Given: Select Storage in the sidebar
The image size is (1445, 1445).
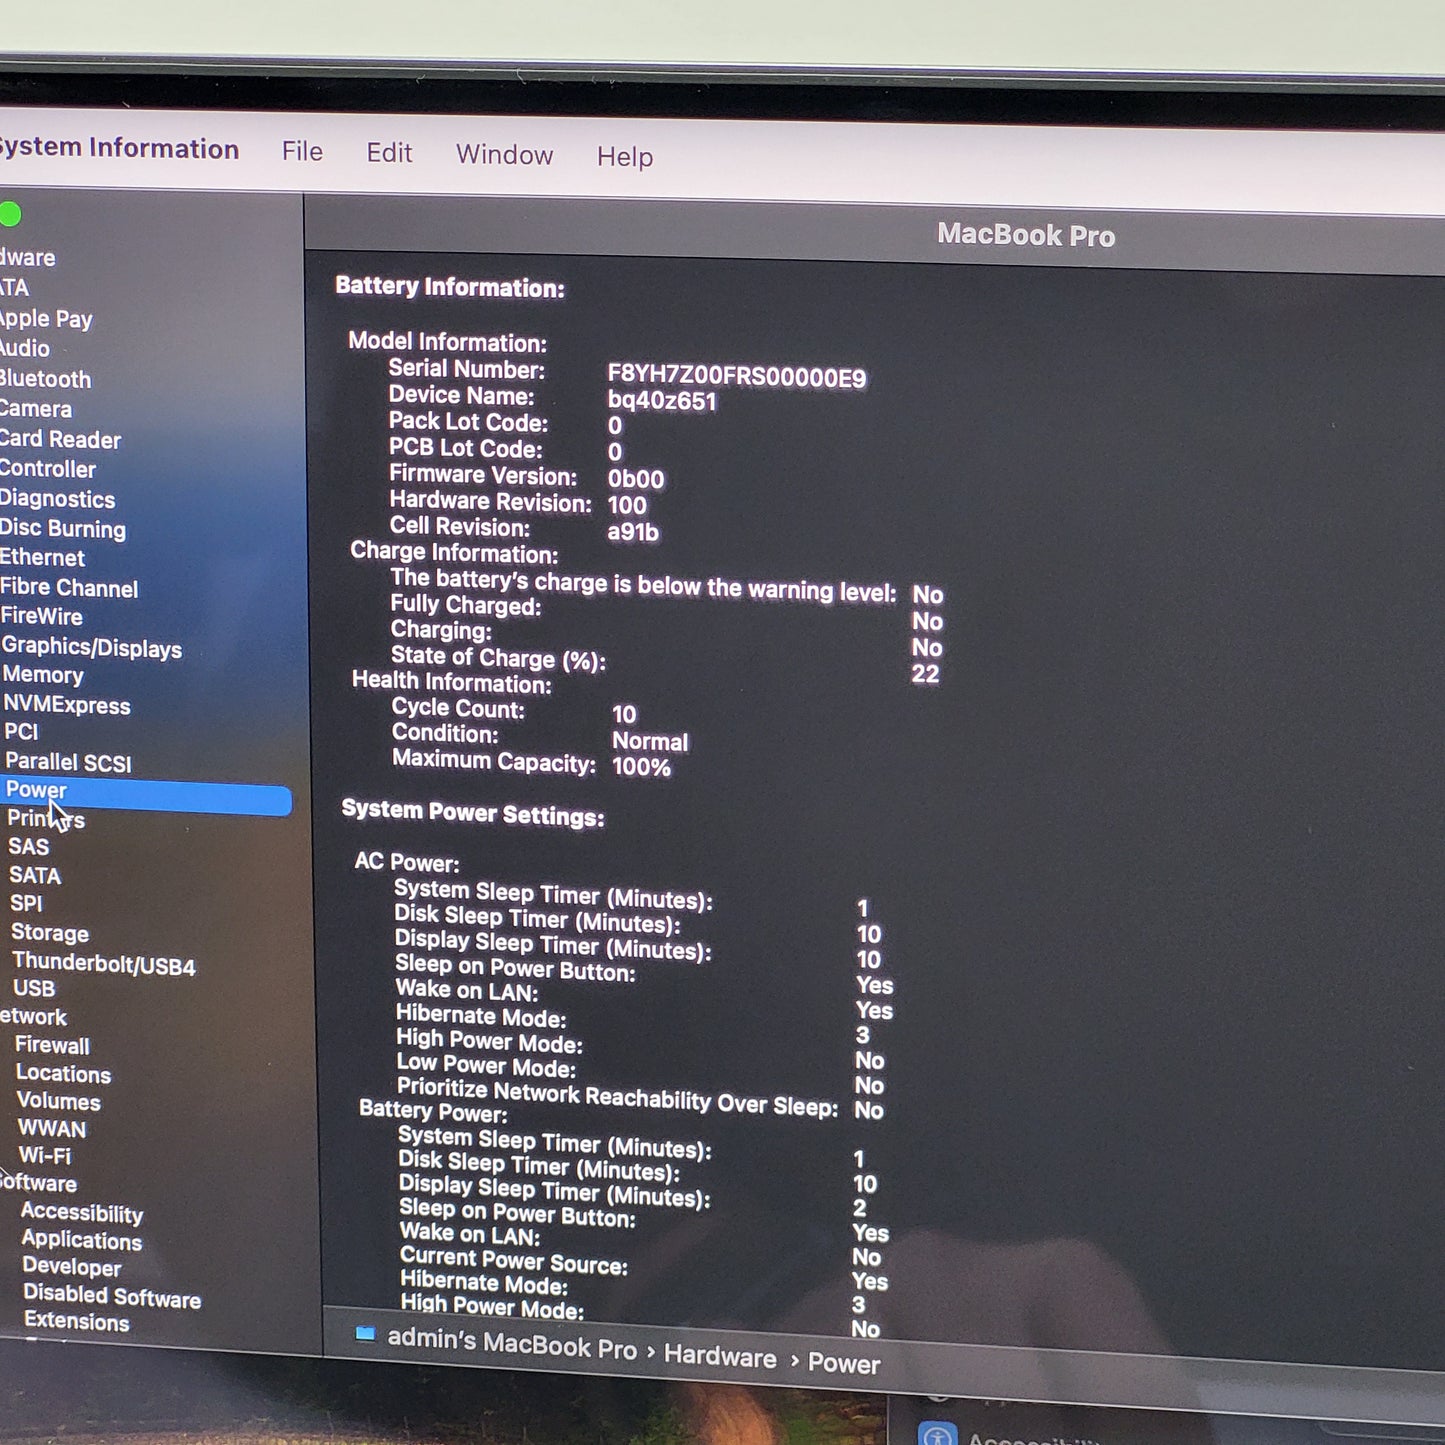Looking at the screenshot, I should pos(50,933).
